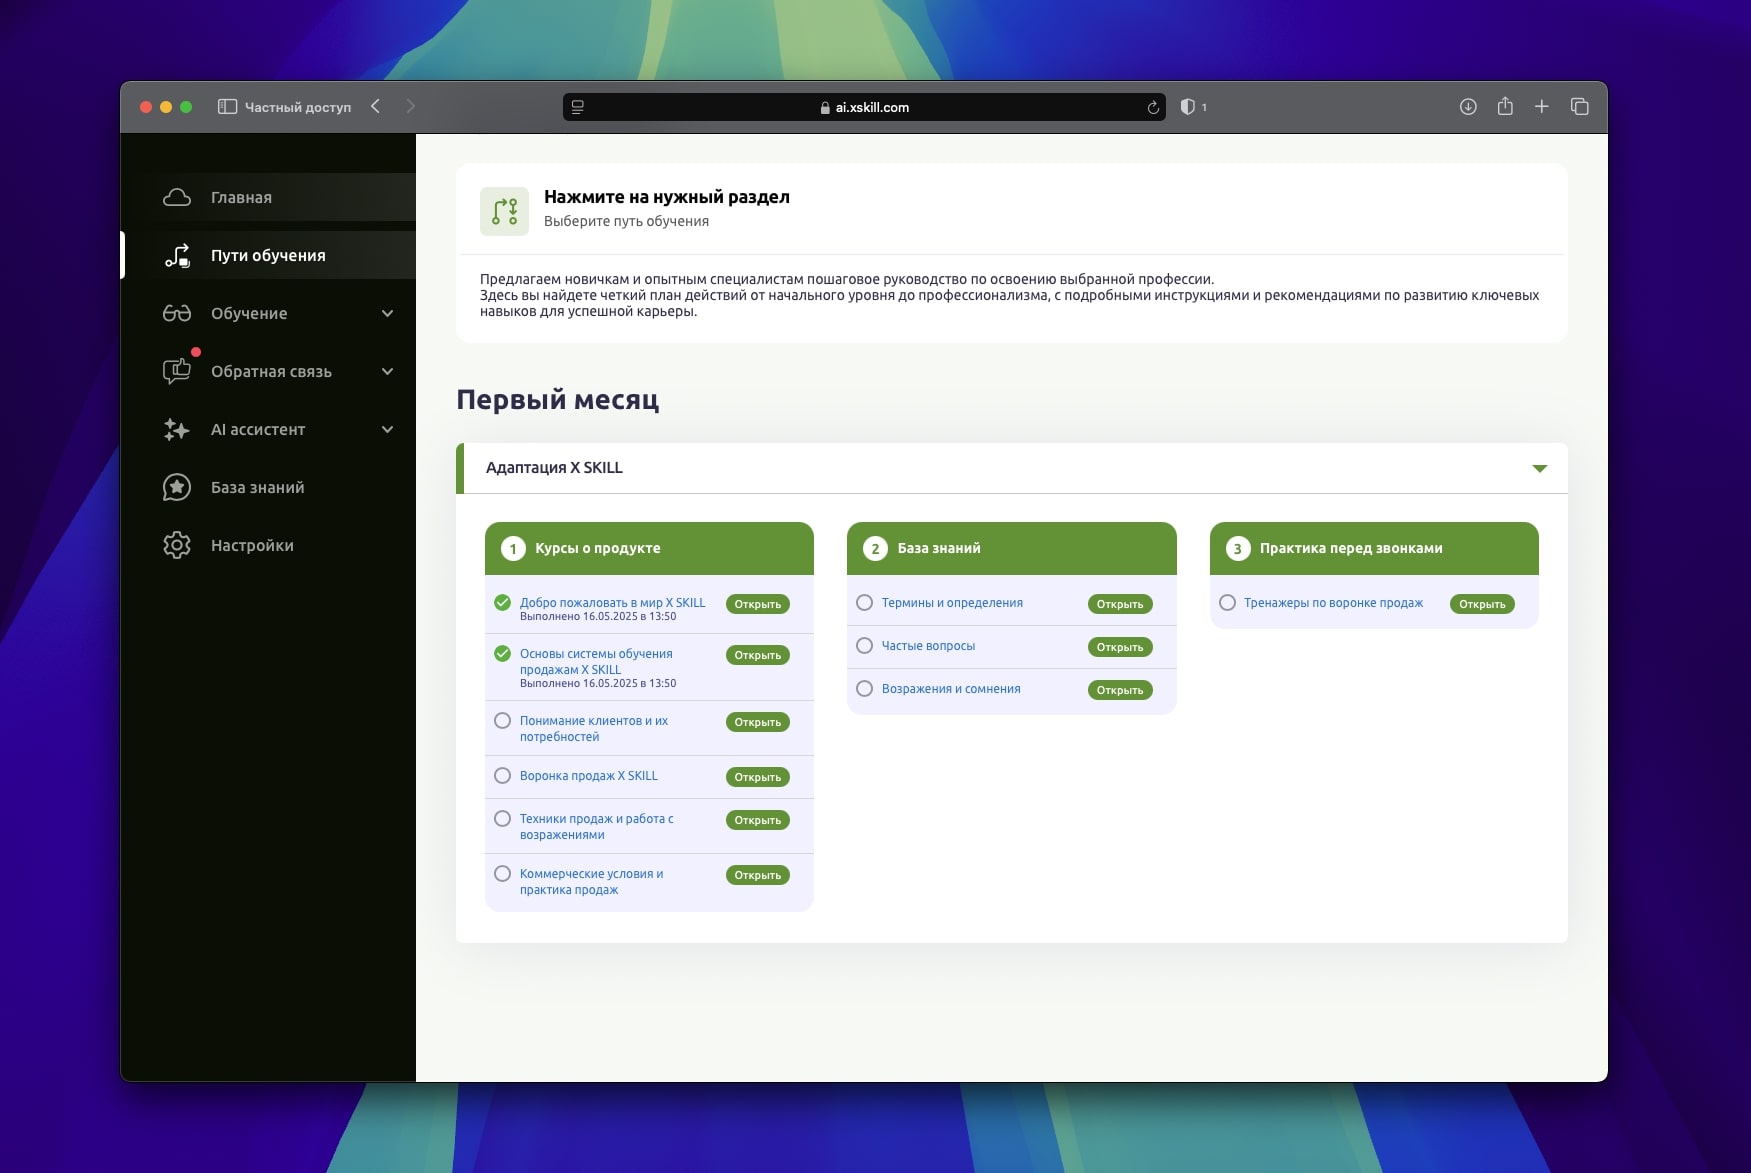Click step number 3 badge for Практика перед звонками

[x=1238, y=548]
